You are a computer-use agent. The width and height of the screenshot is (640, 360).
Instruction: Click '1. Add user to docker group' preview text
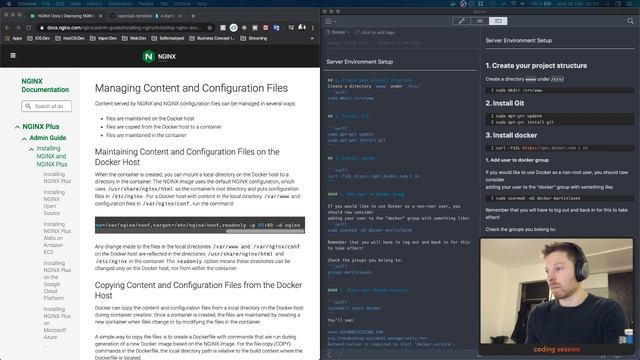517,160
